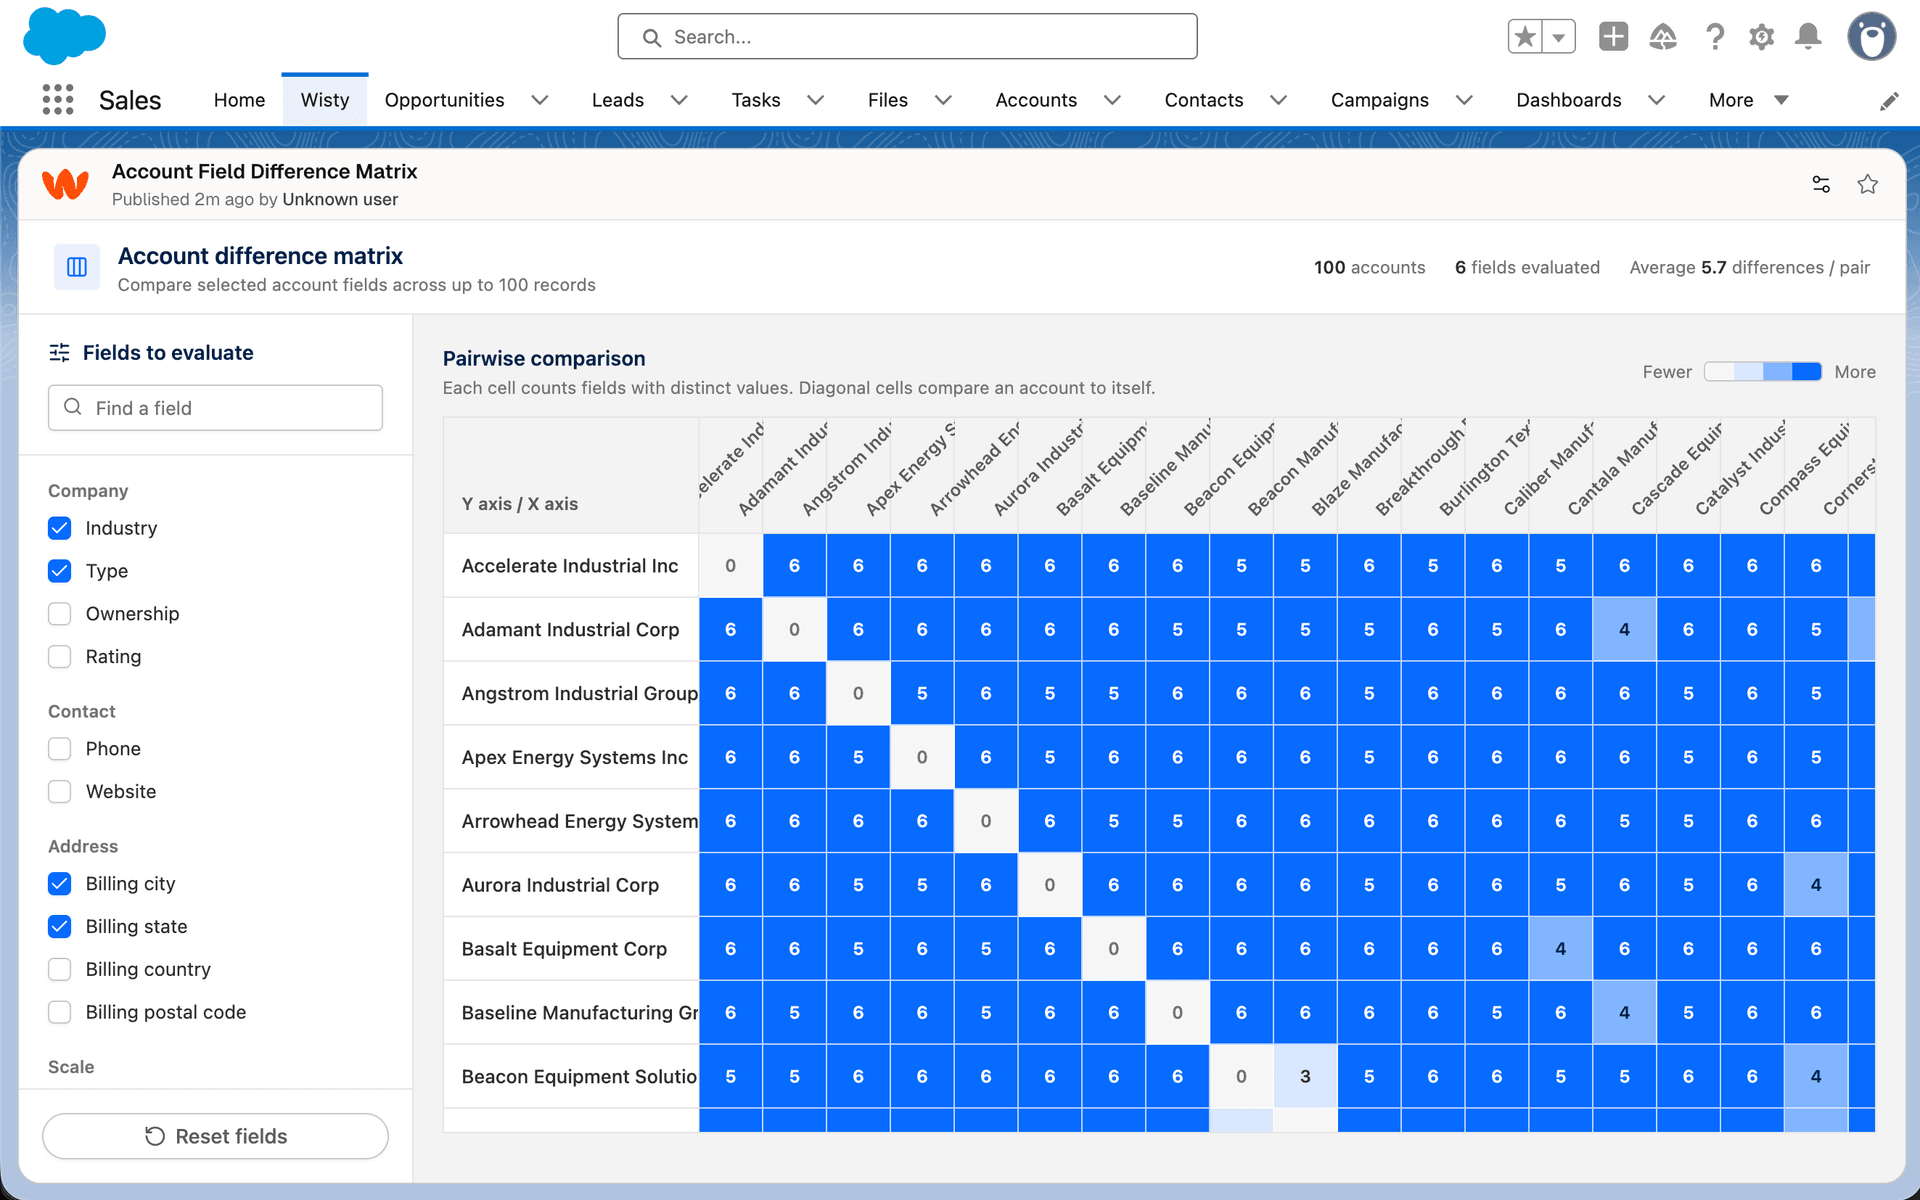Click the Sales app name
The height and width of the screenshot is (1200, 1920).
click(130, 100)
